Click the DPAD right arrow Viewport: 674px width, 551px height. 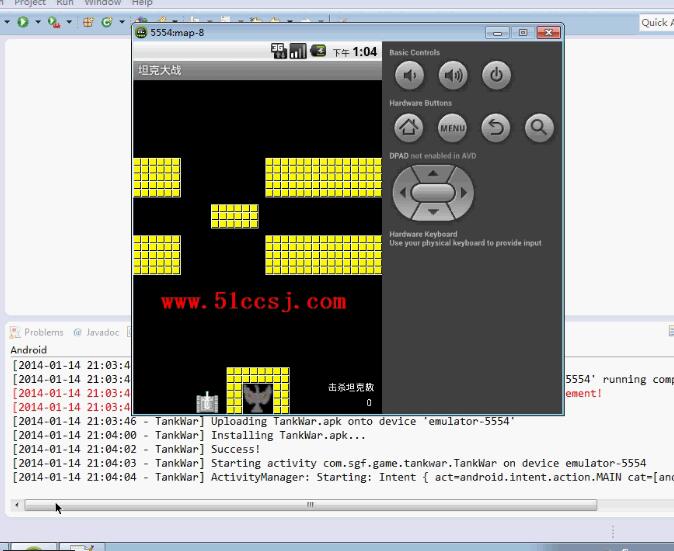point(464,193)
